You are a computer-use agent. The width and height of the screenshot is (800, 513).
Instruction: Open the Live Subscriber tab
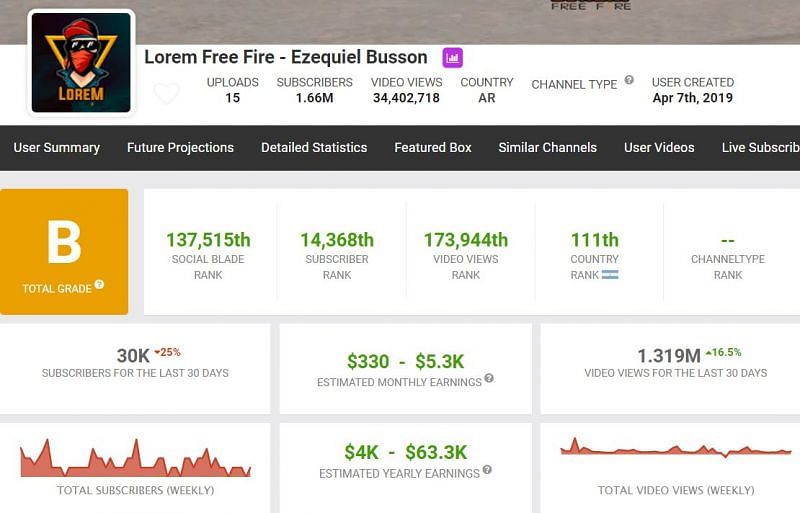coord(760,147)
